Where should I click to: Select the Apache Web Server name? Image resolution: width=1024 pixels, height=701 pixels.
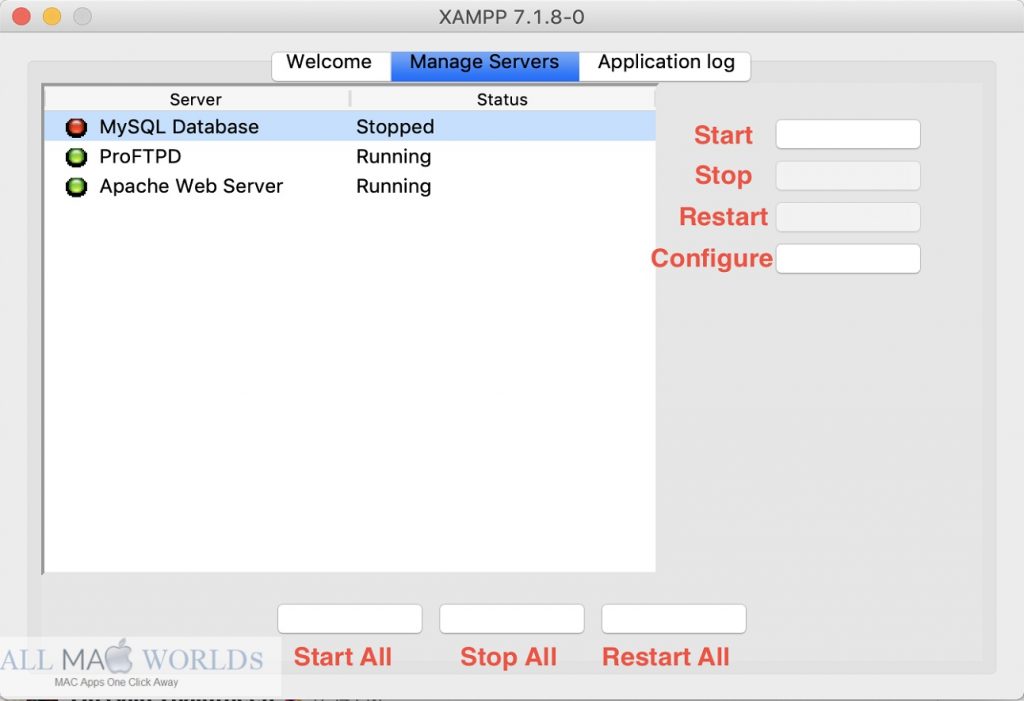click(x=191, y=186)
